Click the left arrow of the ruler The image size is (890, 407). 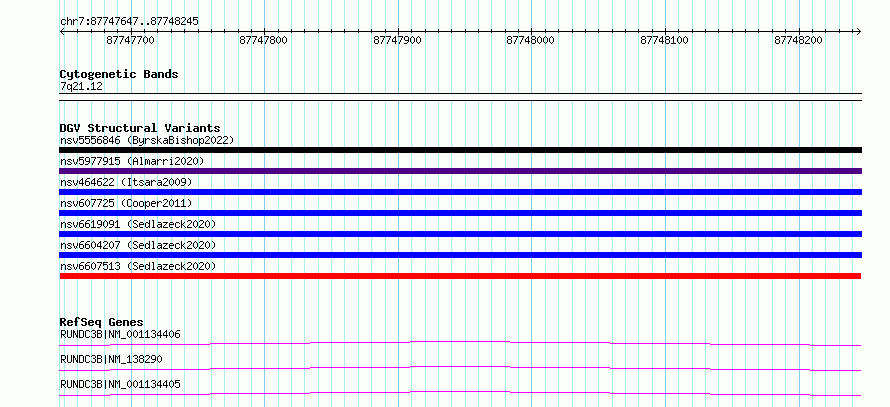pyautogui.click(x=62, y=32)
